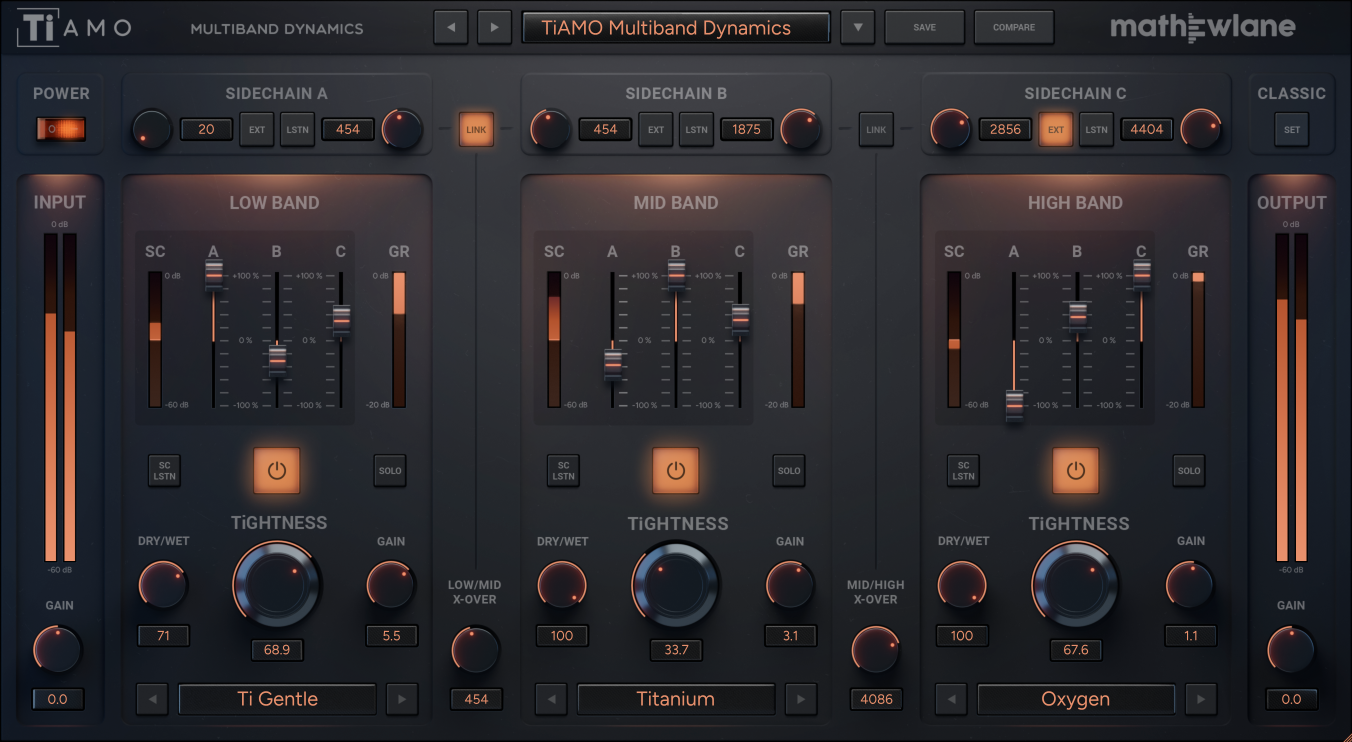The width and height of the screenshot is (1352, 742).
Task: Click the Low Band sidechain A fader
Action: tap(214, 275)
